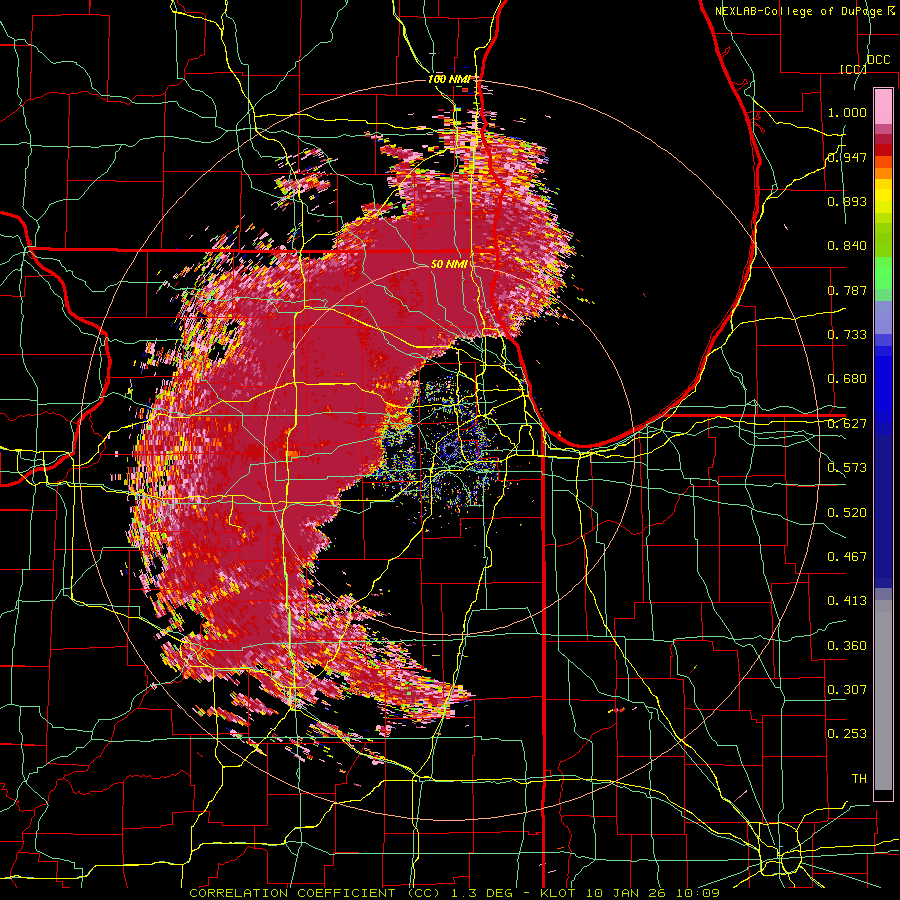The width and height of the screenshot is (900, 900).
Task: Click the 1.000 value on the color scale
Action: pos(847,112)
